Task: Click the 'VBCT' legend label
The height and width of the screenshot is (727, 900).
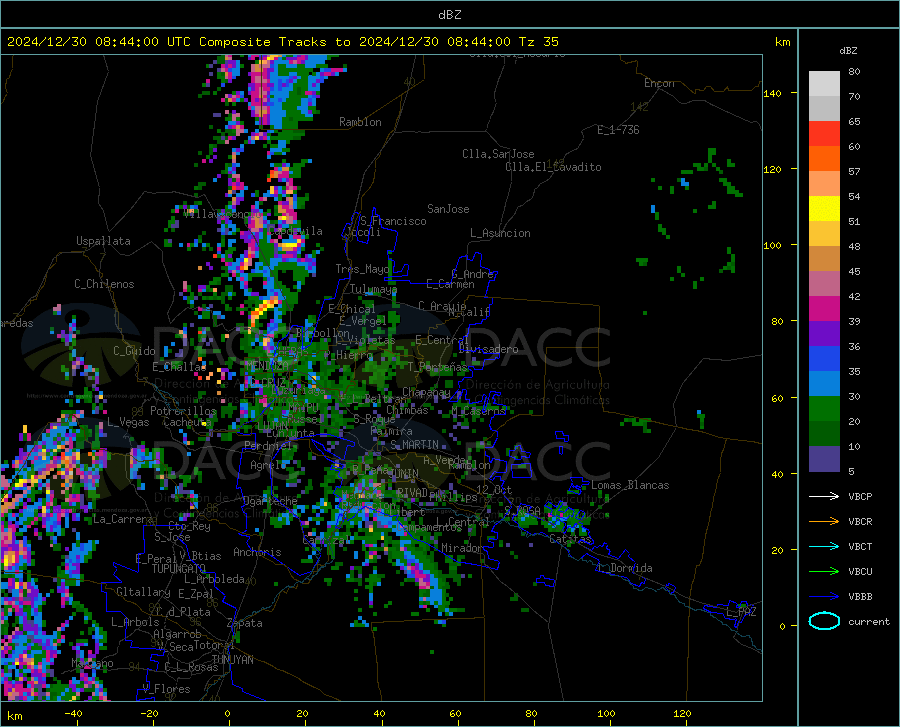Action: (x=860, y=546)
